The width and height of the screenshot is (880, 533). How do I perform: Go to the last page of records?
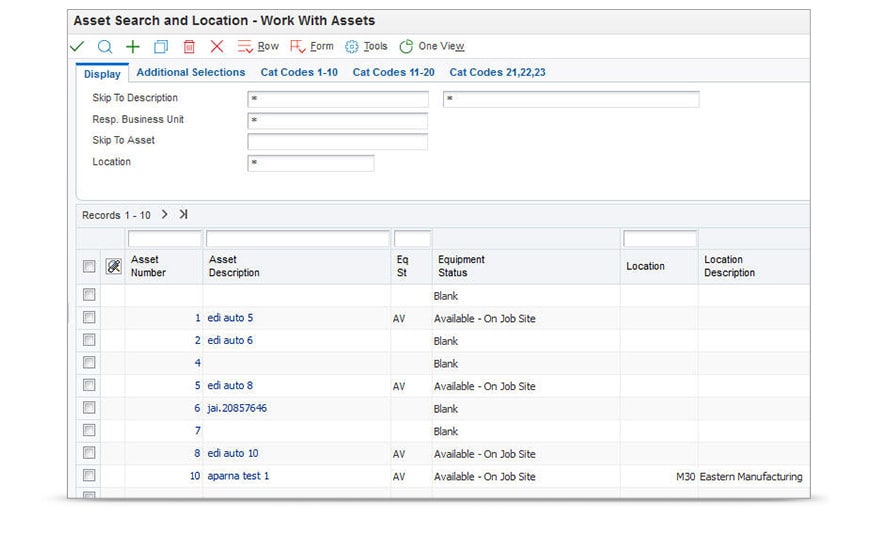[184, 215]
